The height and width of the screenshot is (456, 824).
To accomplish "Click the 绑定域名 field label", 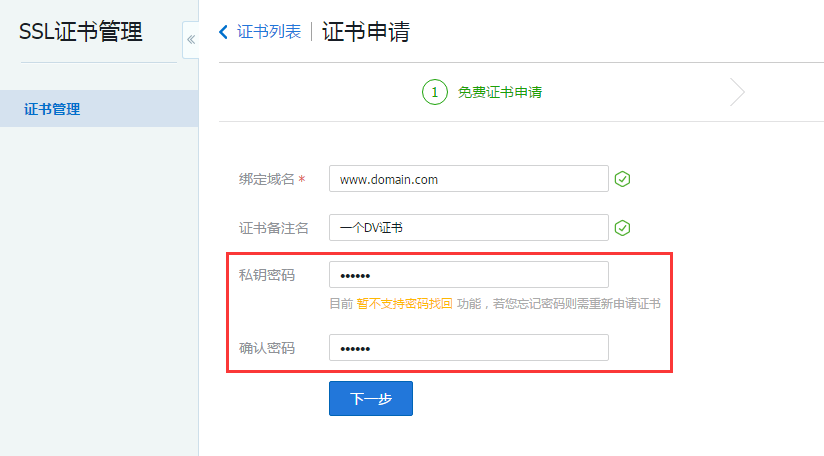I will pos(266,179).
